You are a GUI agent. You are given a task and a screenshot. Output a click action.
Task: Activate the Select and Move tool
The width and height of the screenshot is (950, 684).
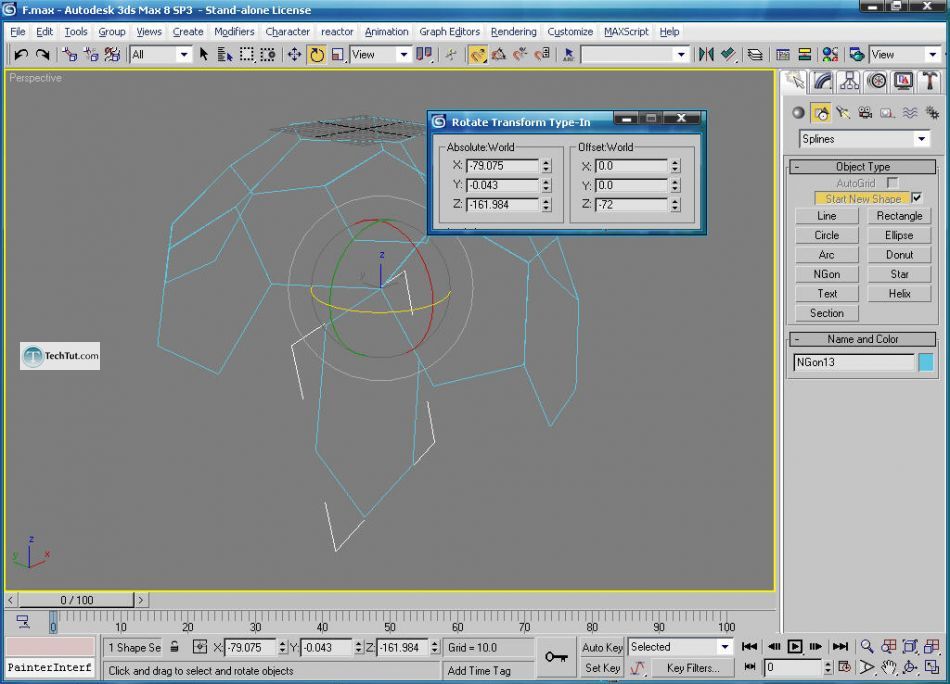tap(294, 55)
